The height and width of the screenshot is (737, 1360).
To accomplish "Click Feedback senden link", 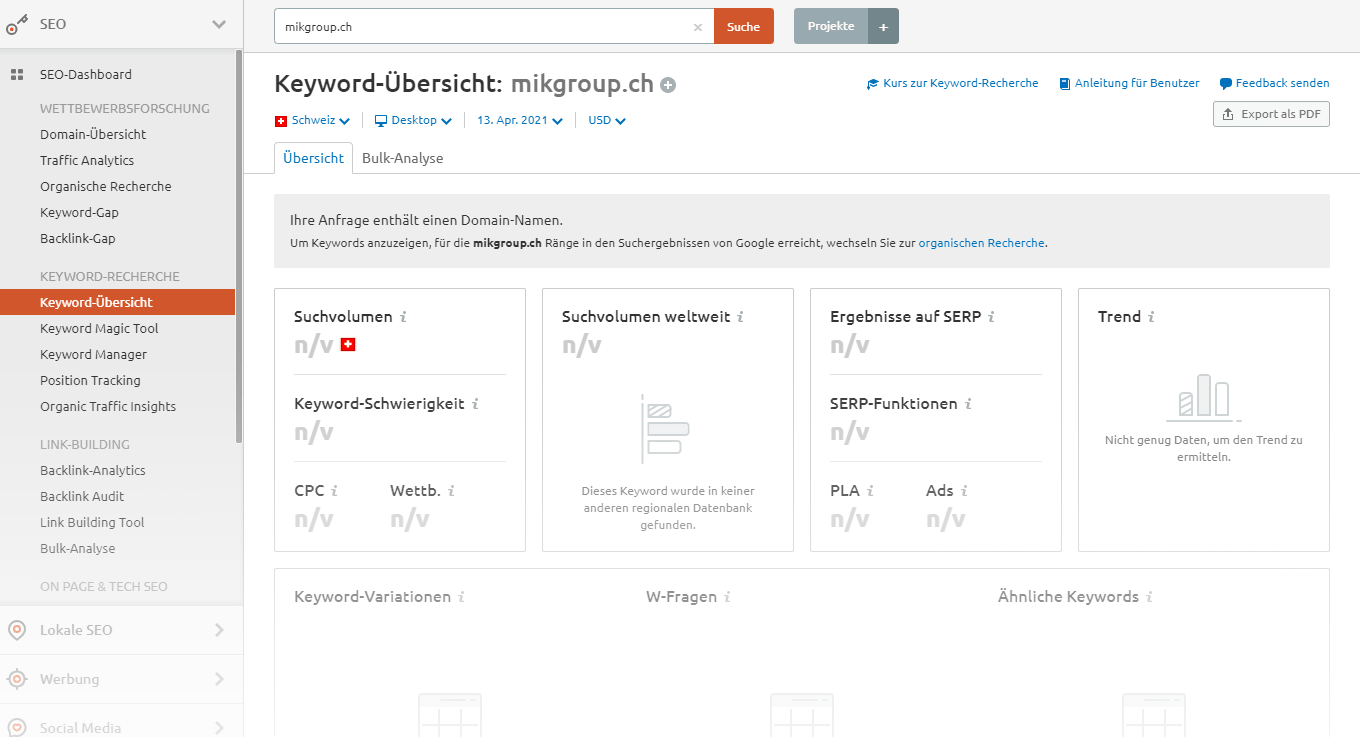I will [1283, 84].
